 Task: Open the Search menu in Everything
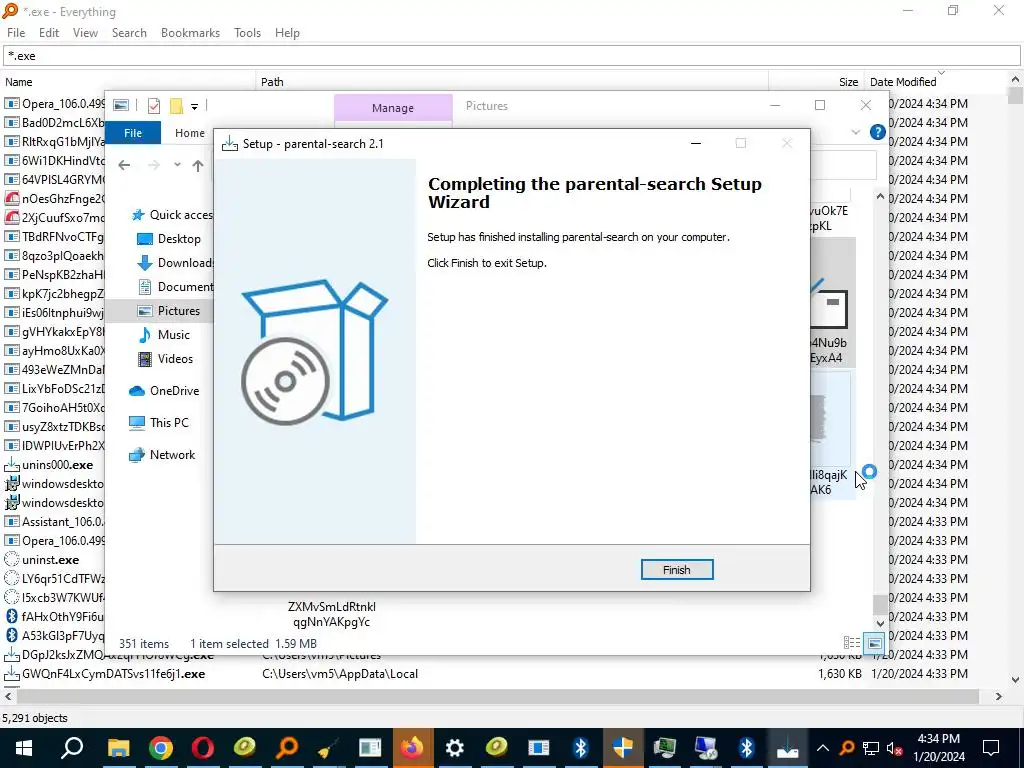(x=129, y=33)
